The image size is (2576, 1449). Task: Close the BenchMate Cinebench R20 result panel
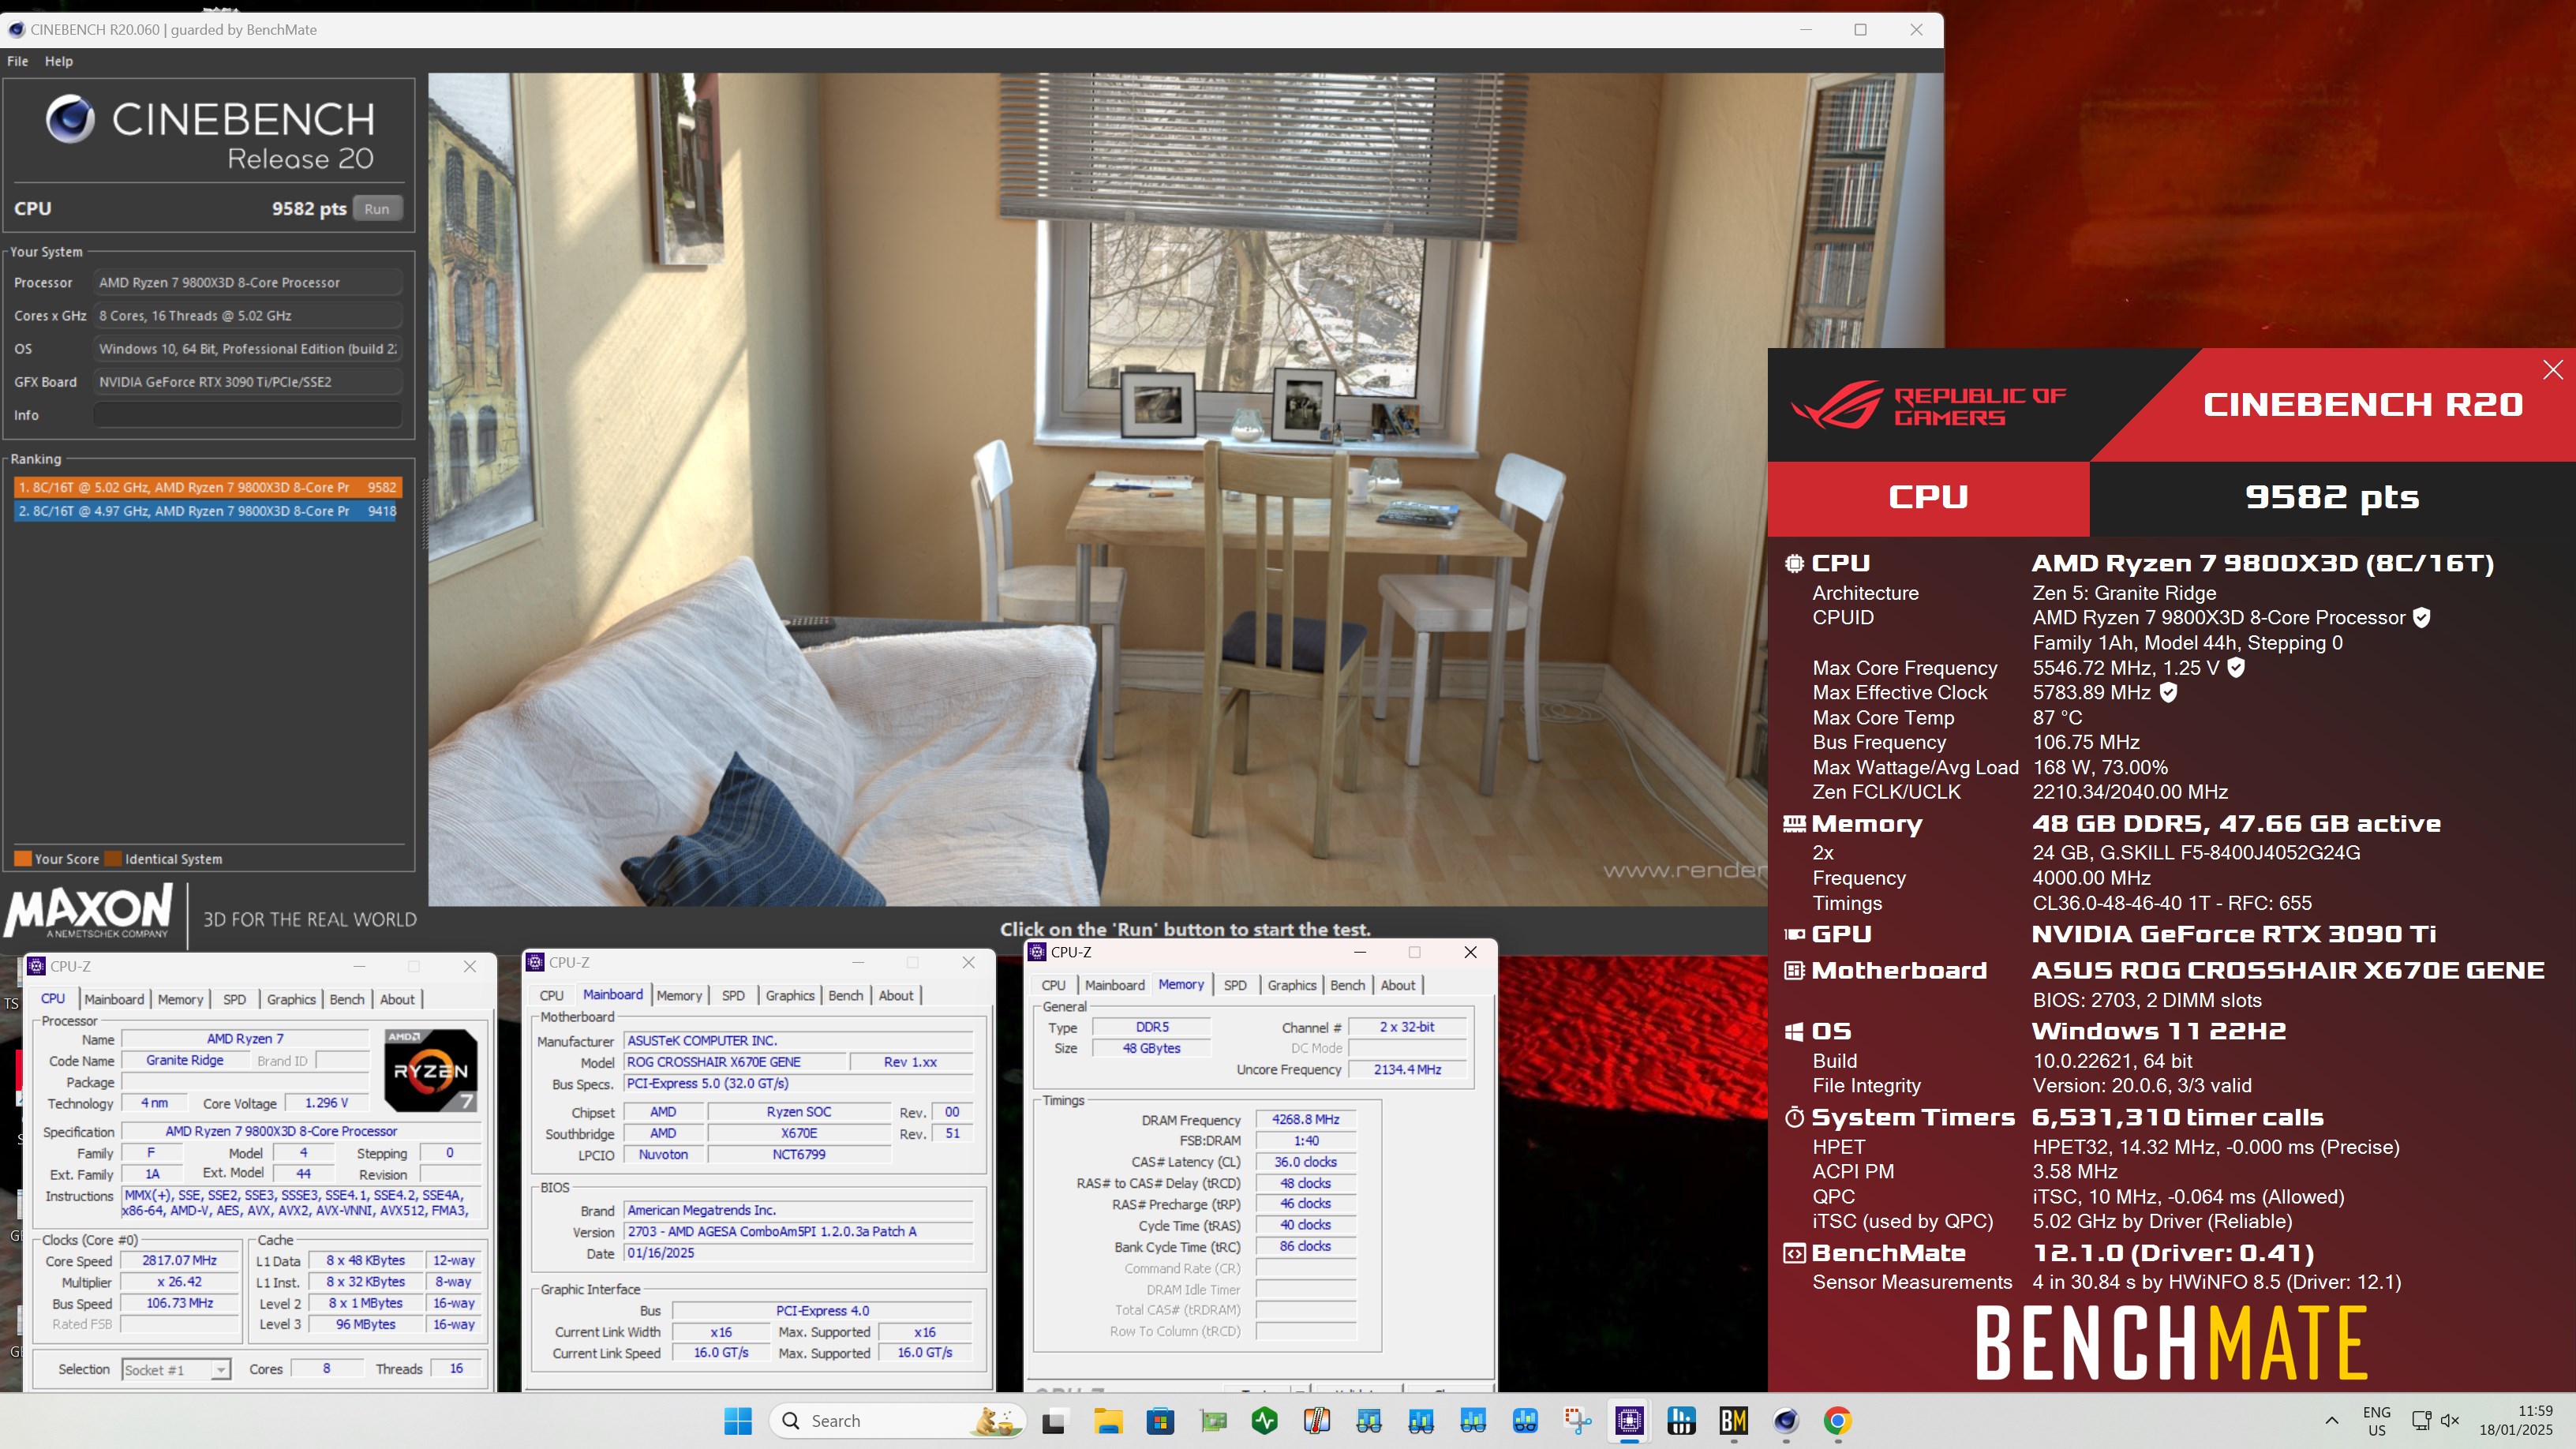pyautogui.click(x=2552, y=370)
